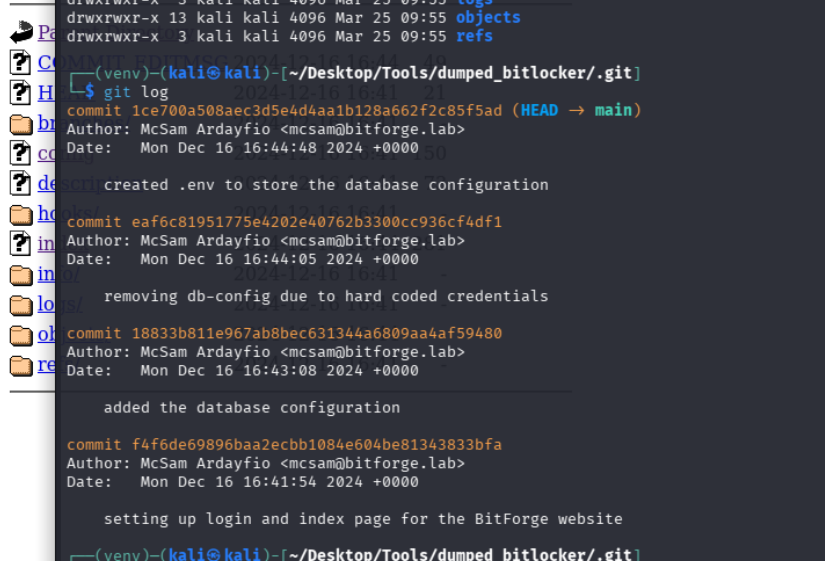Follow the refs directory link text
825x561 pixels.
coord(46,364)
